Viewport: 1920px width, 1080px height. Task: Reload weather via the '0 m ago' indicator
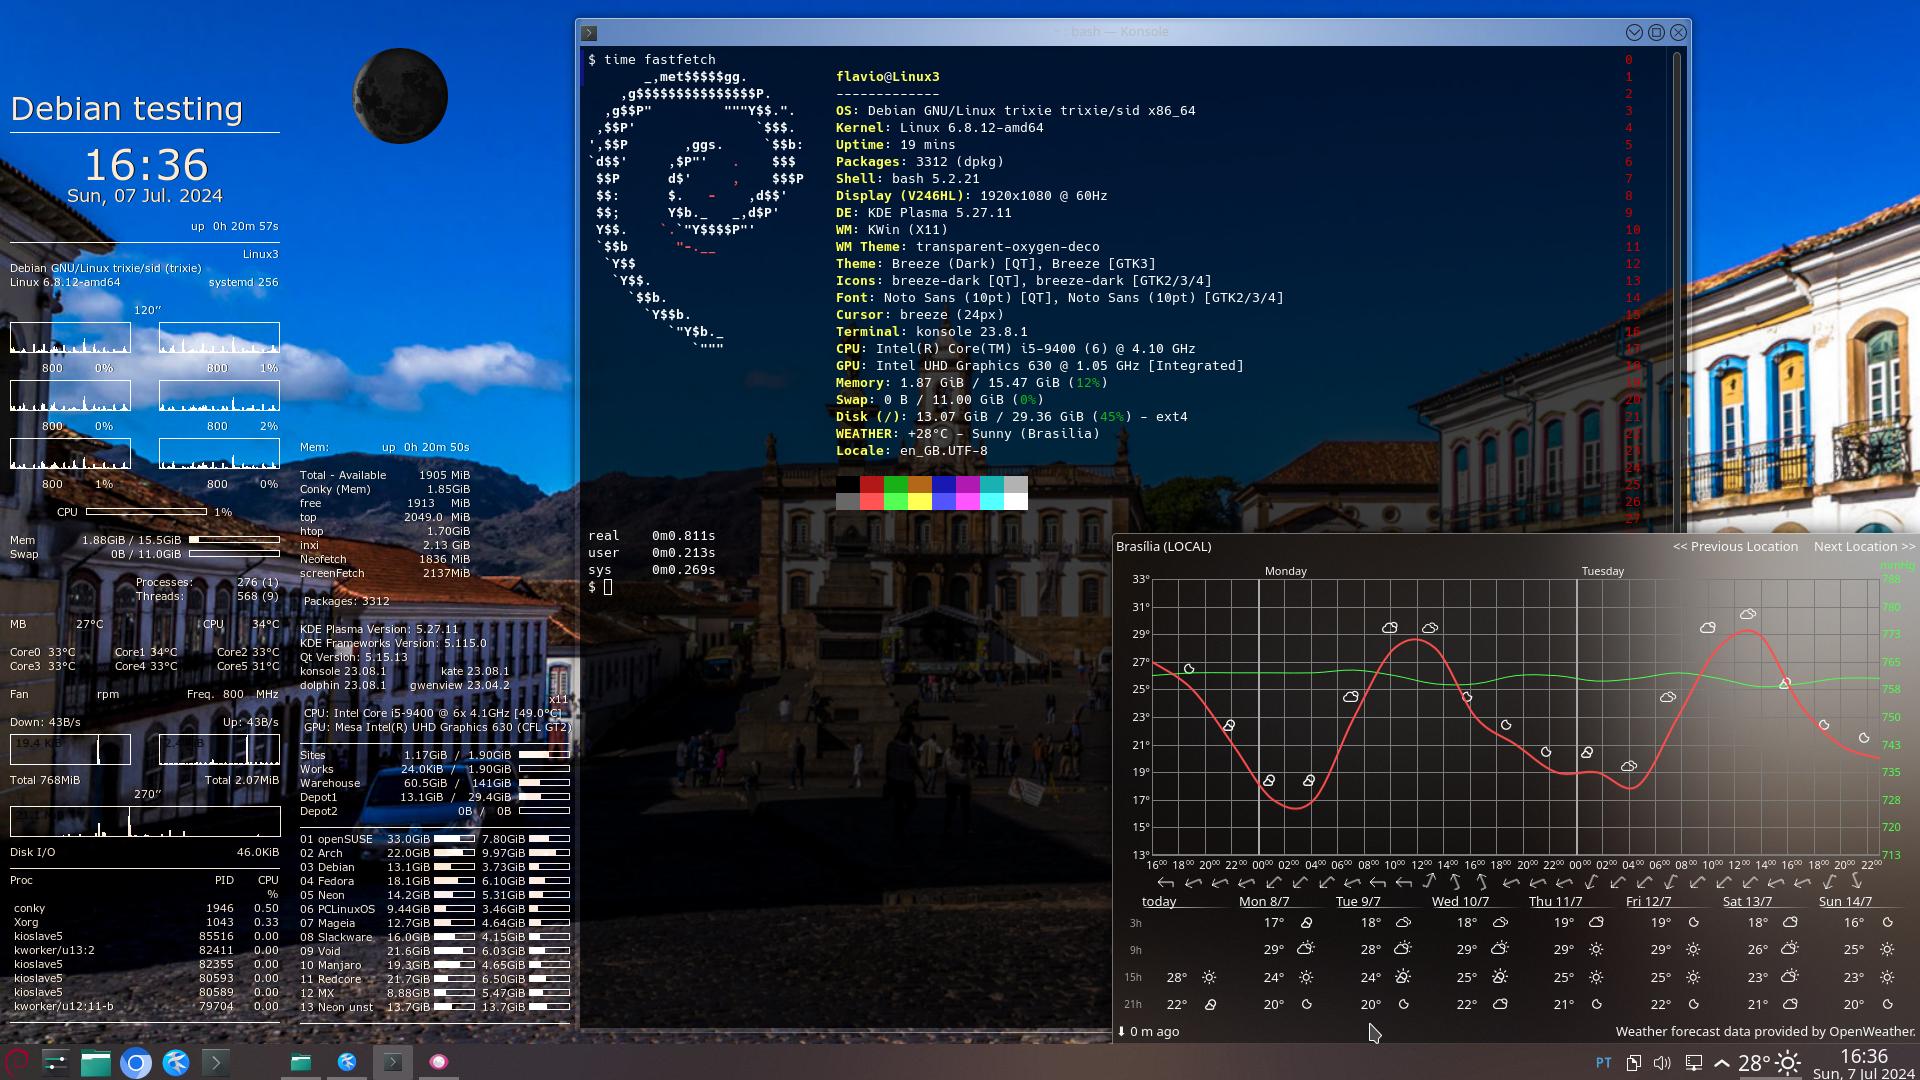pos(1148,1031)
